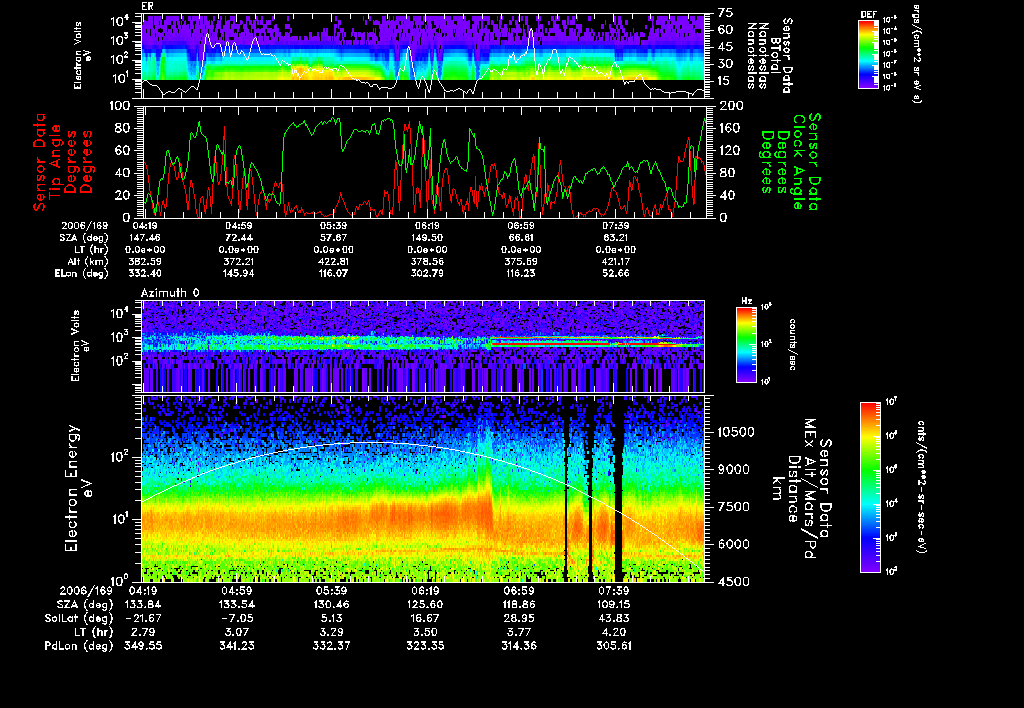Select the tall rainbow color bar beside MEX altitude axis
Screen dimensions: 1024x708
pyautogui.click(x=870, y=487)
